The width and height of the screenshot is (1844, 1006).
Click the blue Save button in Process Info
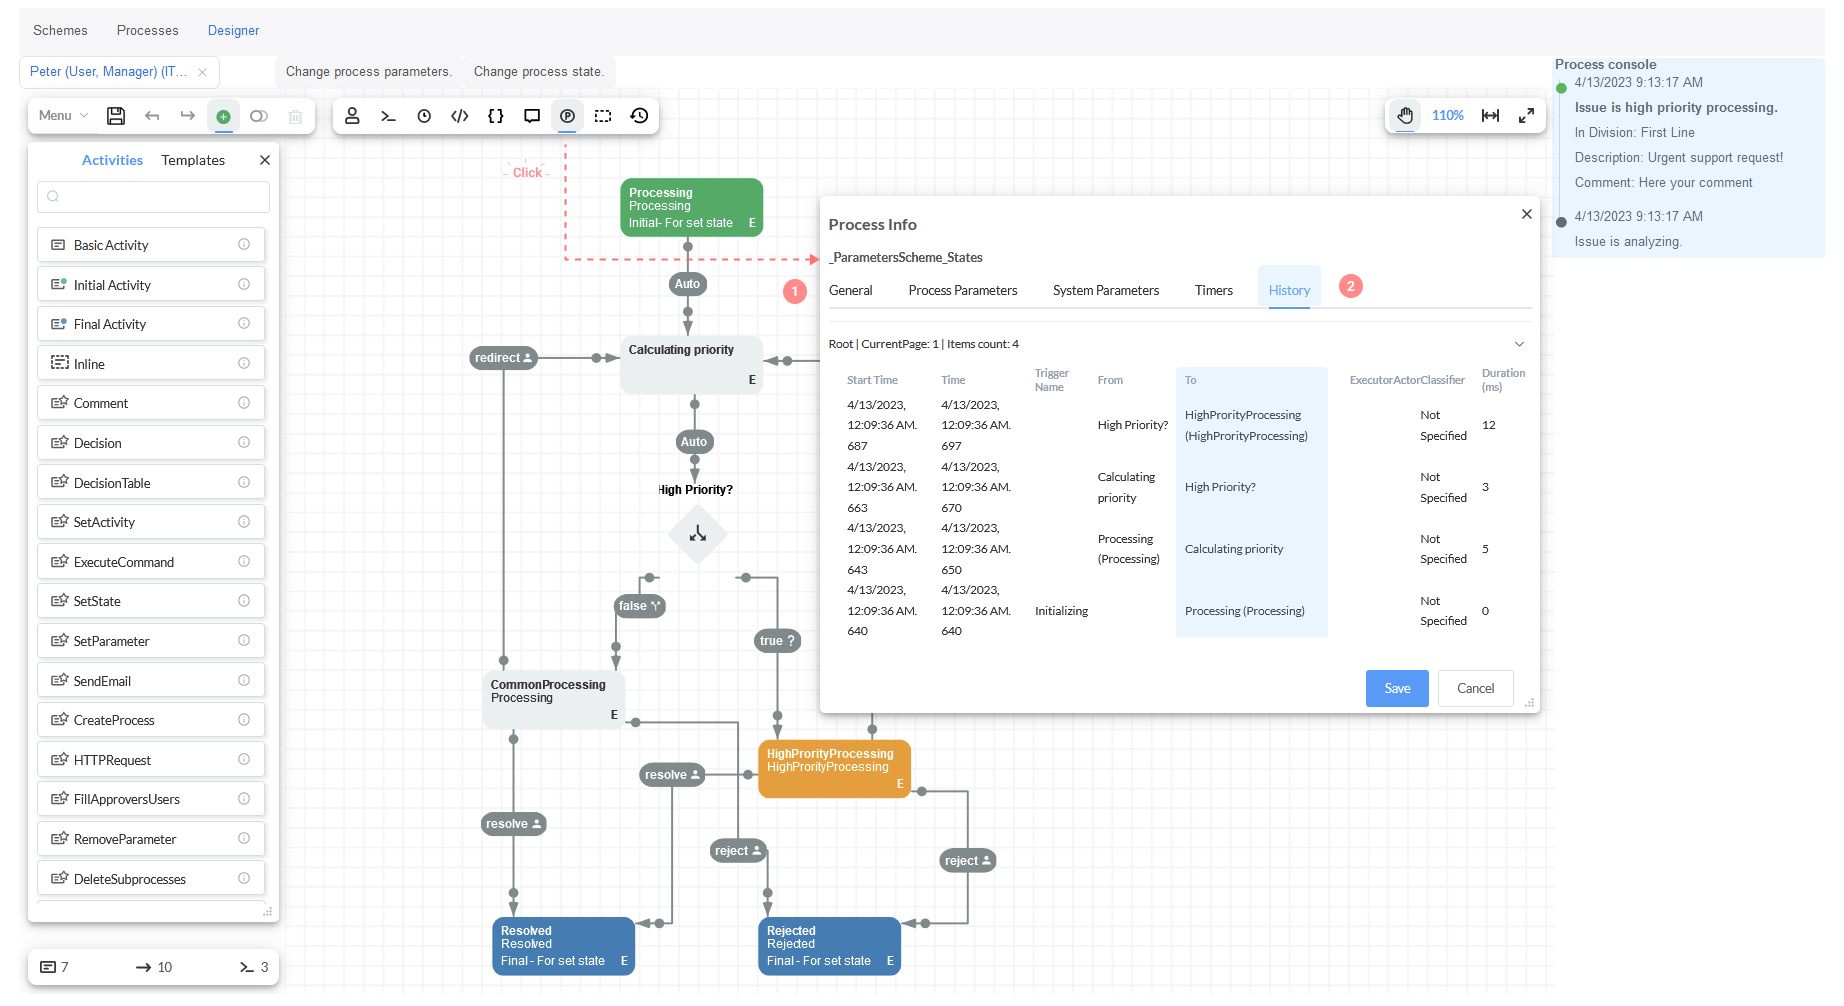pos(1397,688)
